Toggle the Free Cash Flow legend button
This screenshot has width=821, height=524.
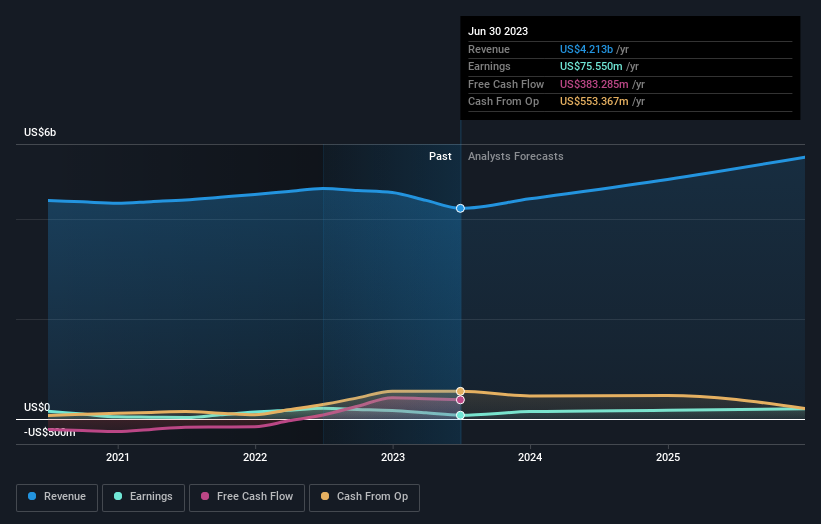point(247,497)
